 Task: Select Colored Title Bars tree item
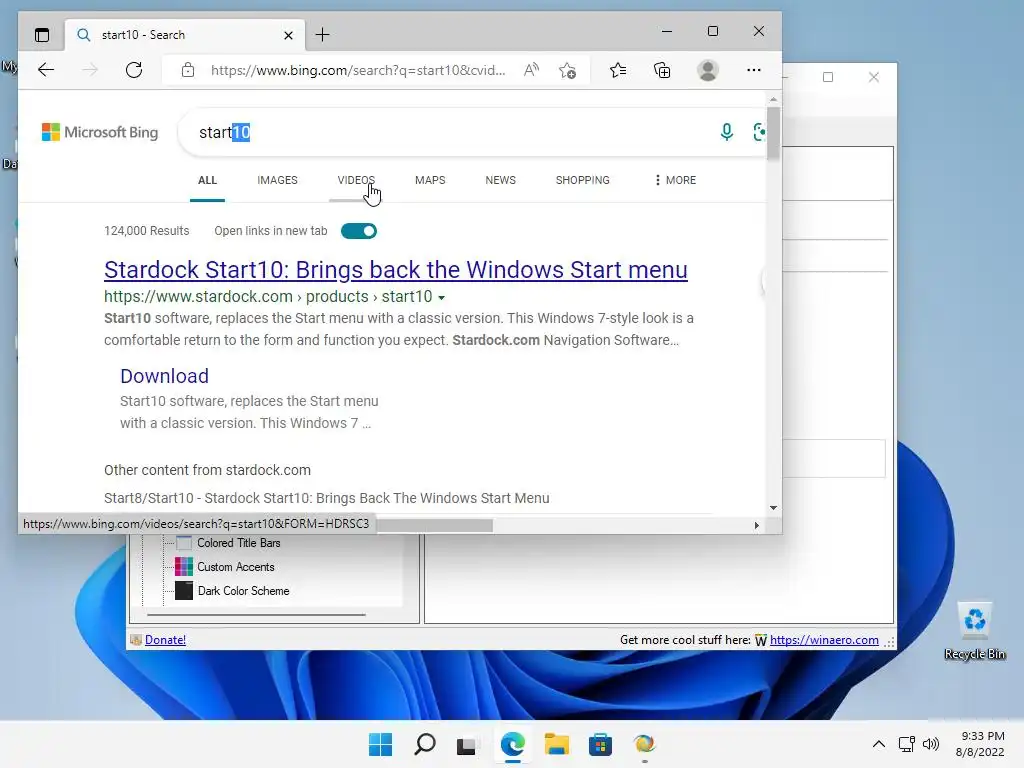tap(238, 543)
